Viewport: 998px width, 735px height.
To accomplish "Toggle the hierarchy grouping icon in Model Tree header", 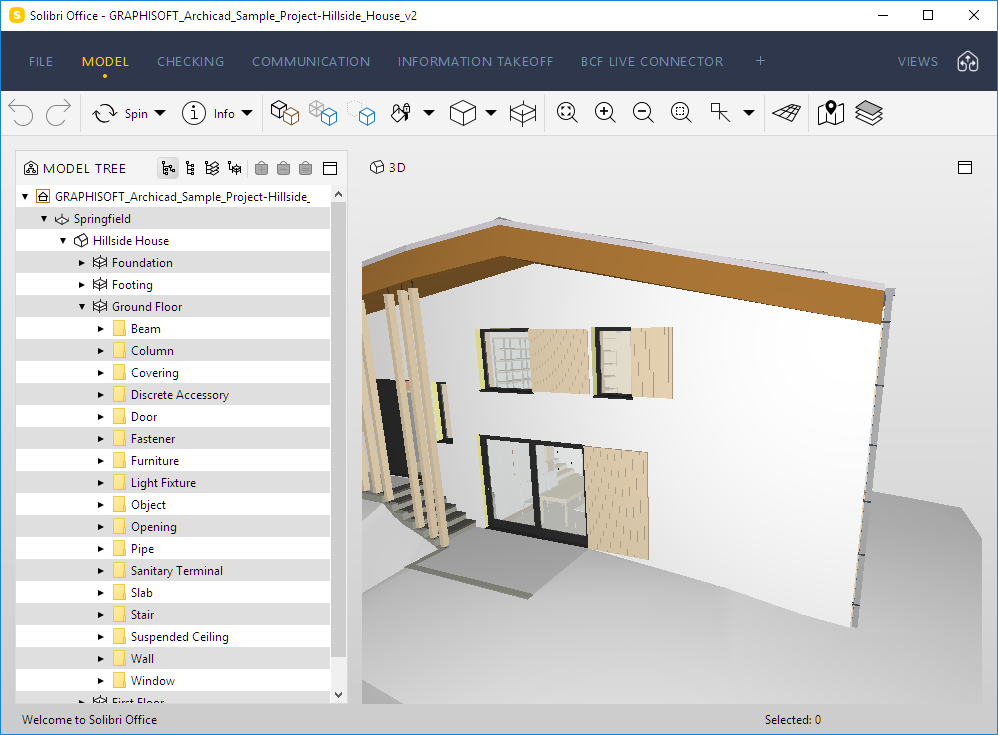I will click(168, 168).
